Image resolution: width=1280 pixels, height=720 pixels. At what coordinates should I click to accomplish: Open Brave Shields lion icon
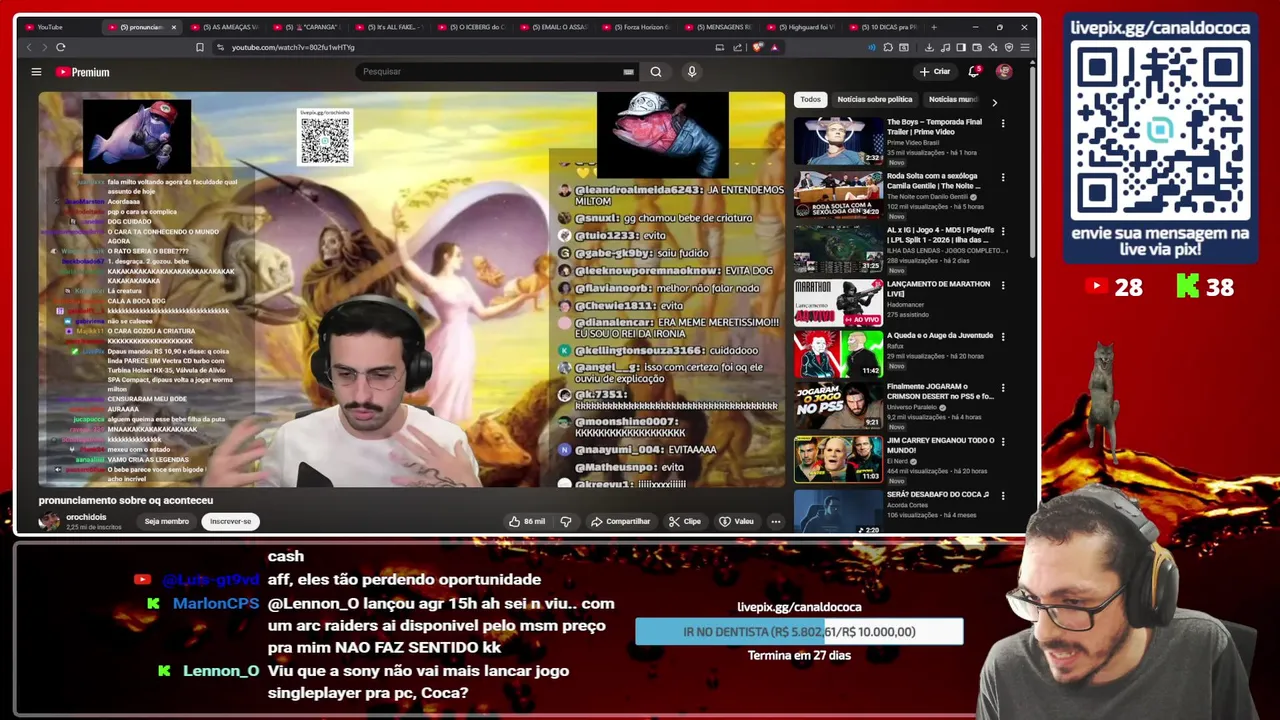[x=758, y=47]
